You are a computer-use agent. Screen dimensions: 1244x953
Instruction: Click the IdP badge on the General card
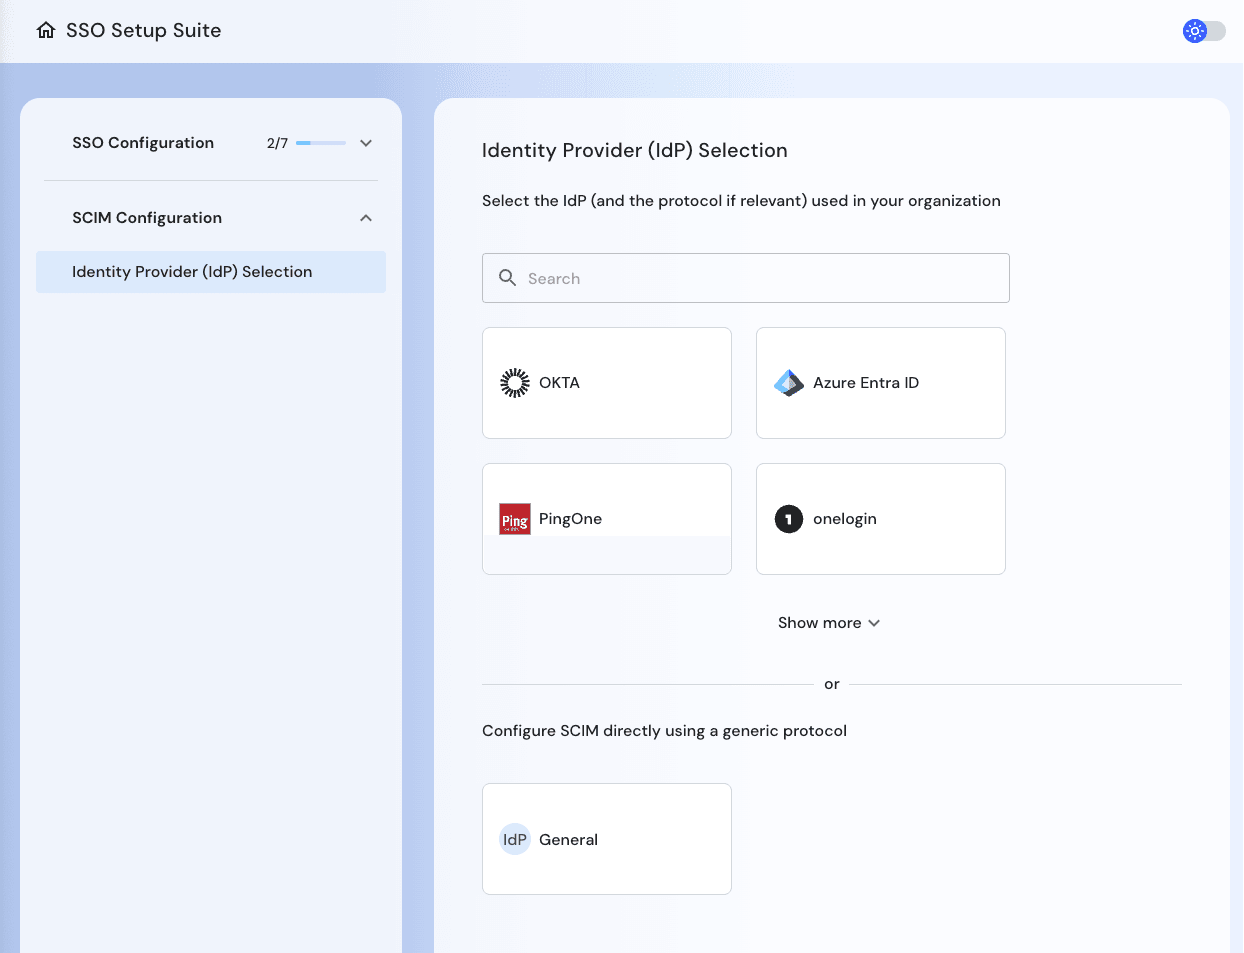coord(515,839)
